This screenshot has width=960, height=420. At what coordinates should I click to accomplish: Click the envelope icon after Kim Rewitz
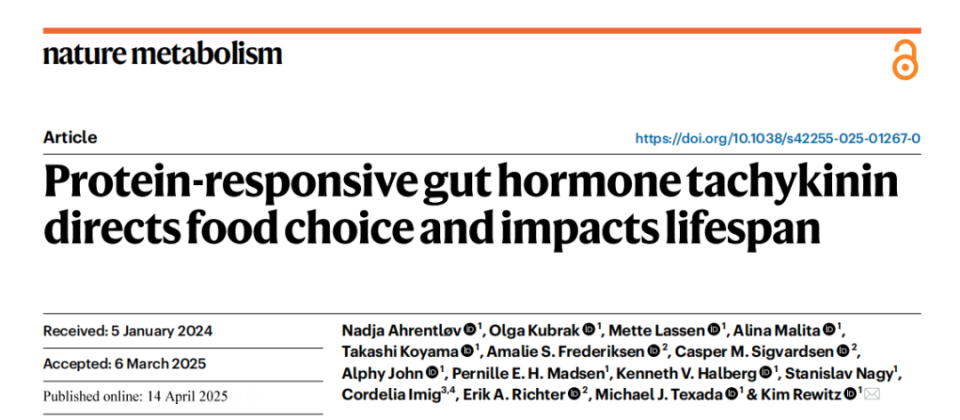[x=870, y=395]
